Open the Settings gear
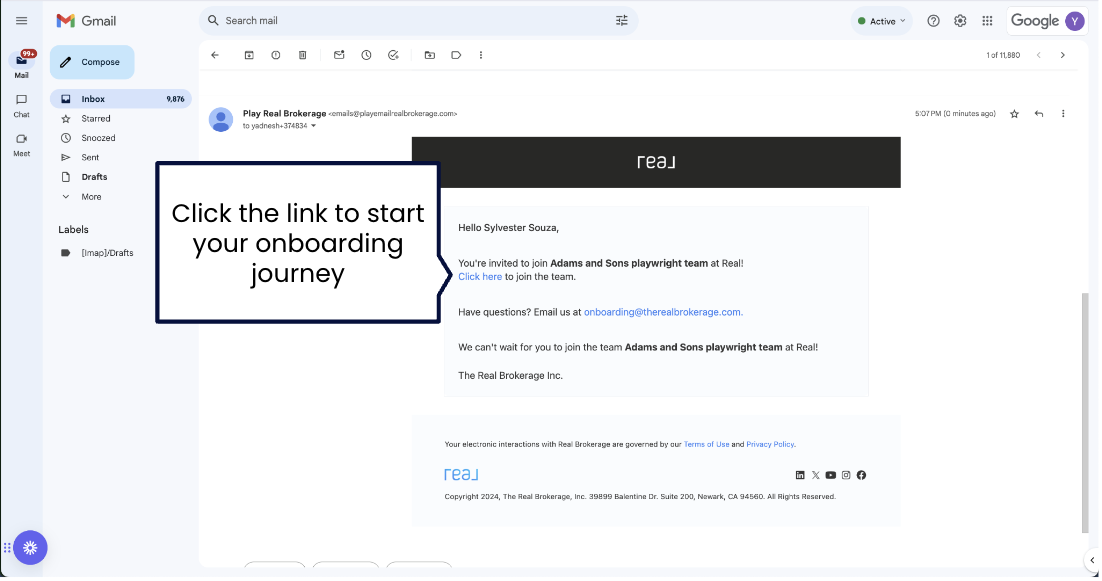The width and height of the screenshot is (1102, 581). coord(960,21)
